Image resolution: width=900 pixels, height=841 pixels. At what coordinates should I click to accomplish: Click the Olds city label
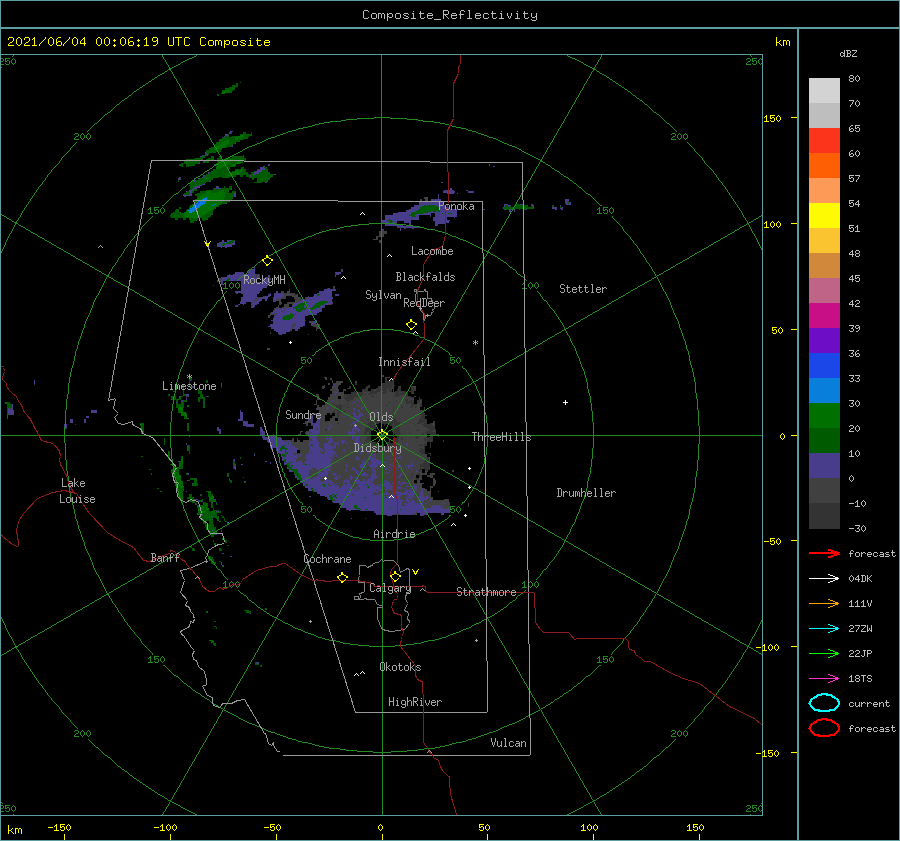pyautogui.click(x=381, y=417)
